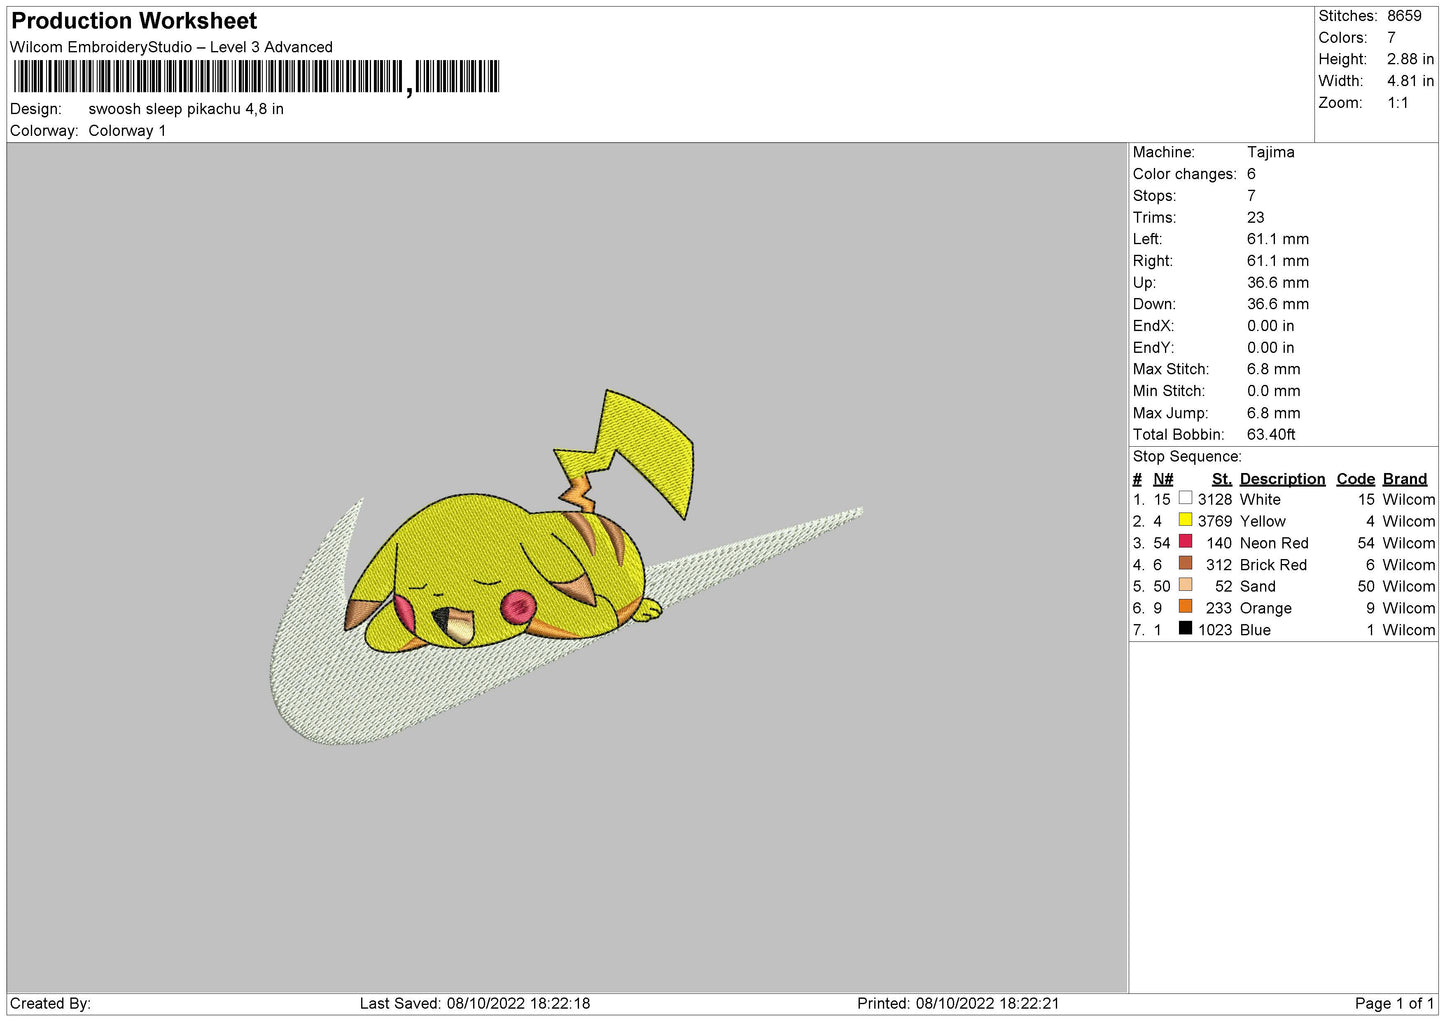Click the Max Stitch value '6.8 mm'

[x=1273, y=369]
